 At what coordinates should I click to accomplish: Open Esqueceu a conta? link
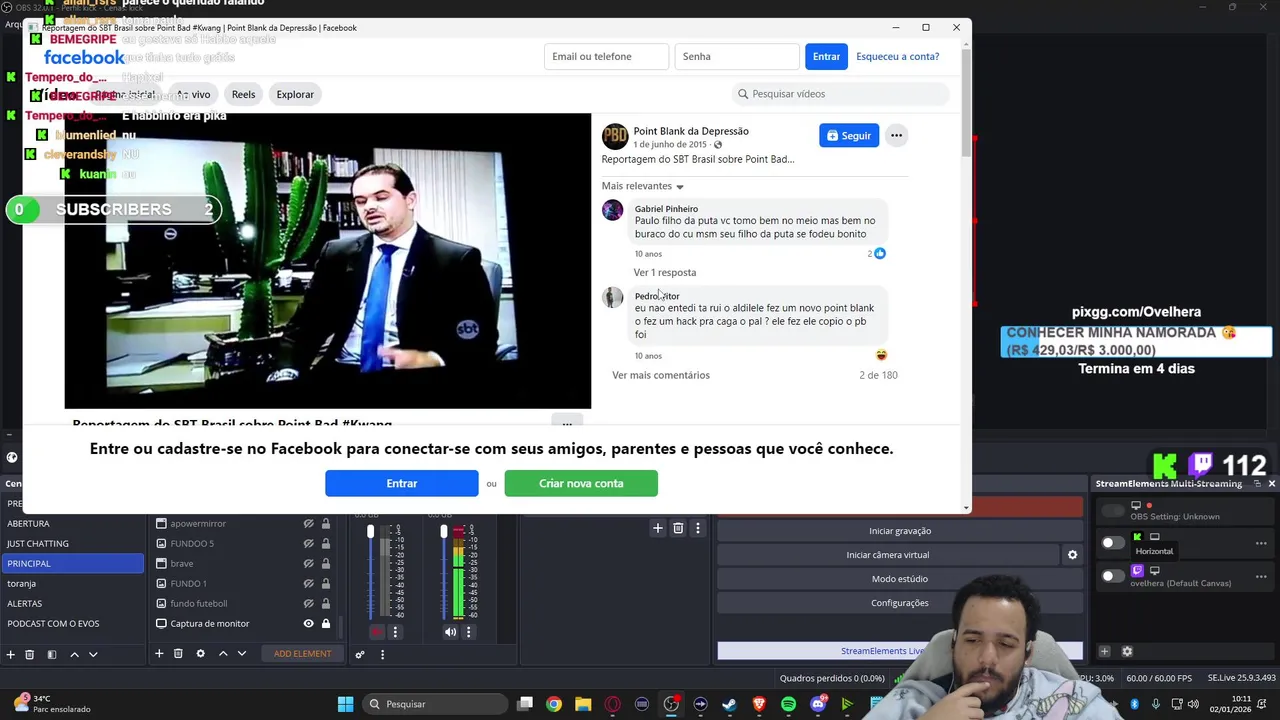click(x=897, y=56)
